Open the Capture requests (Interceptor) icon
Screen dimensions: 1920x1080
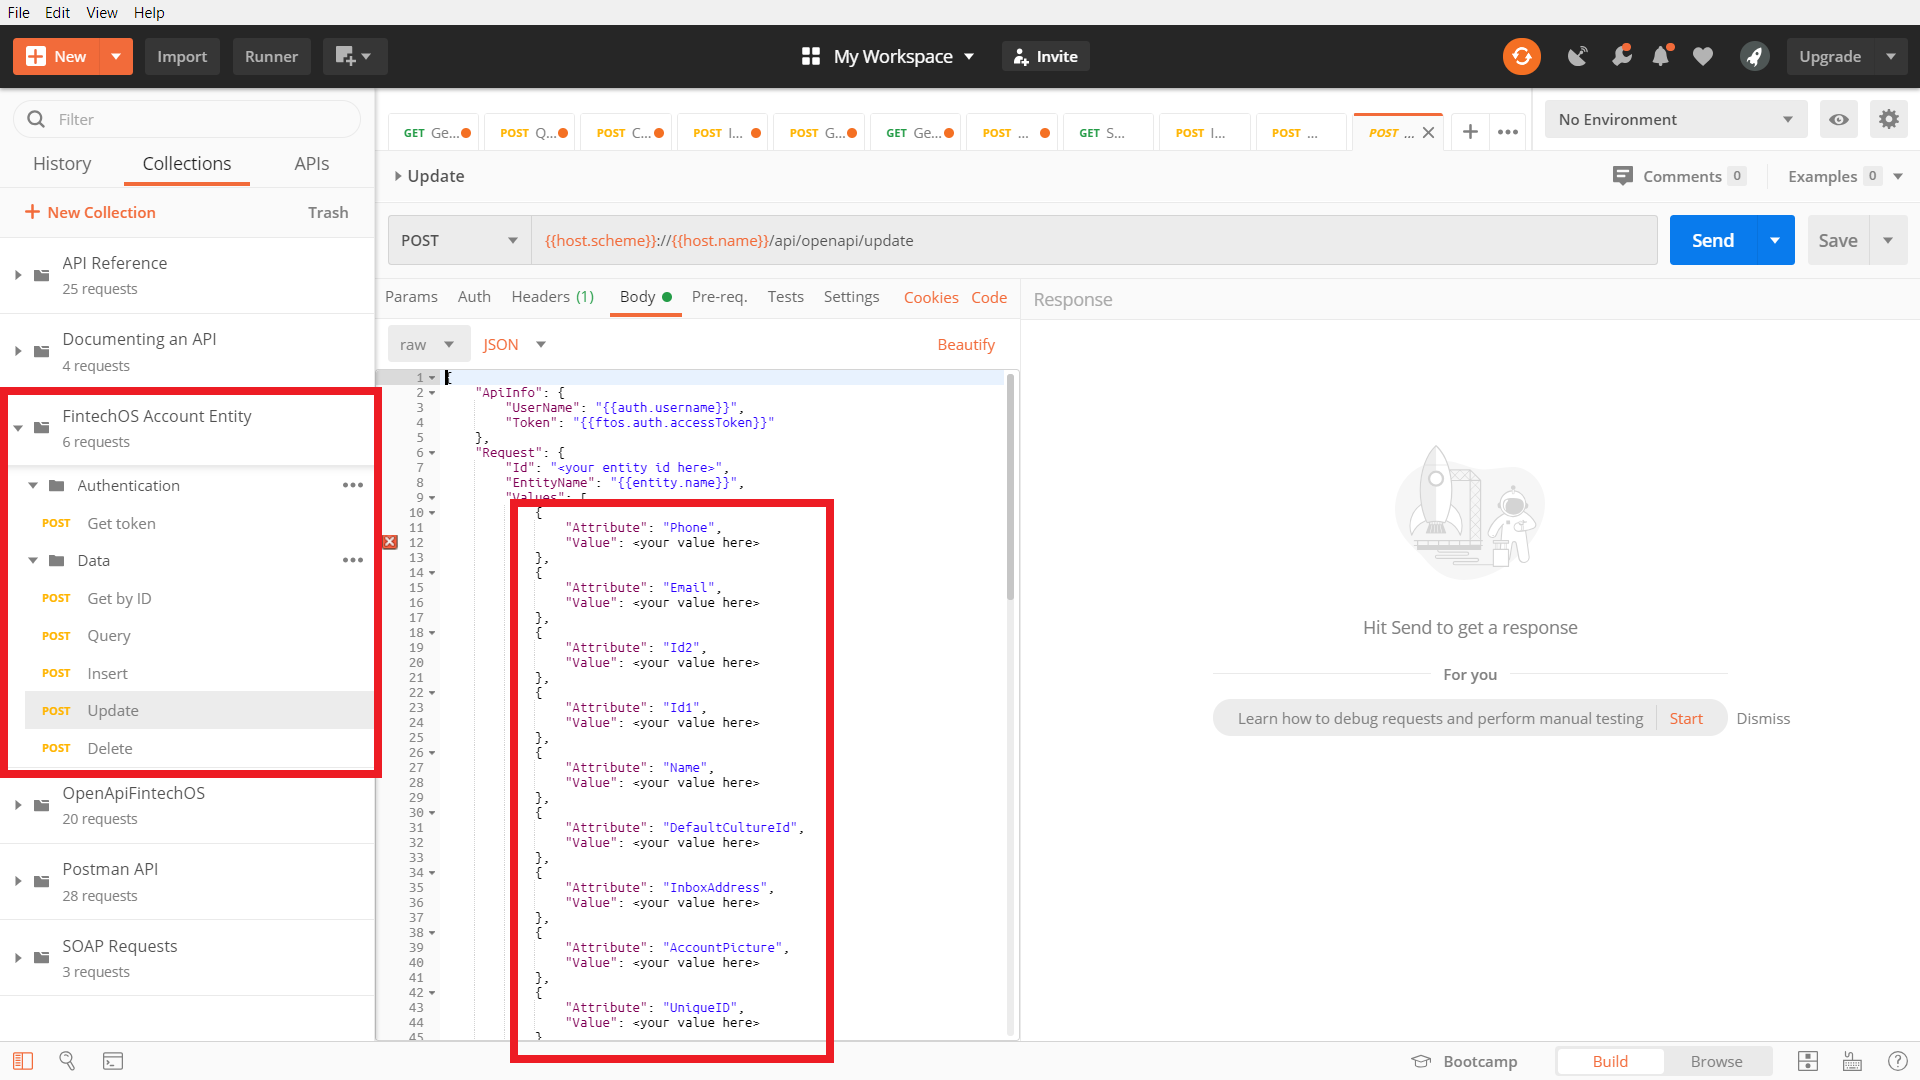1578,56
